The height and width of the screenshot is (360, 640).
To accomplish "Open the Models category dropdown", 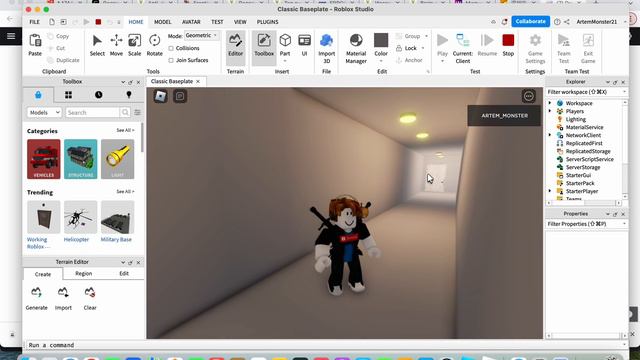I will tap(44, 112).
